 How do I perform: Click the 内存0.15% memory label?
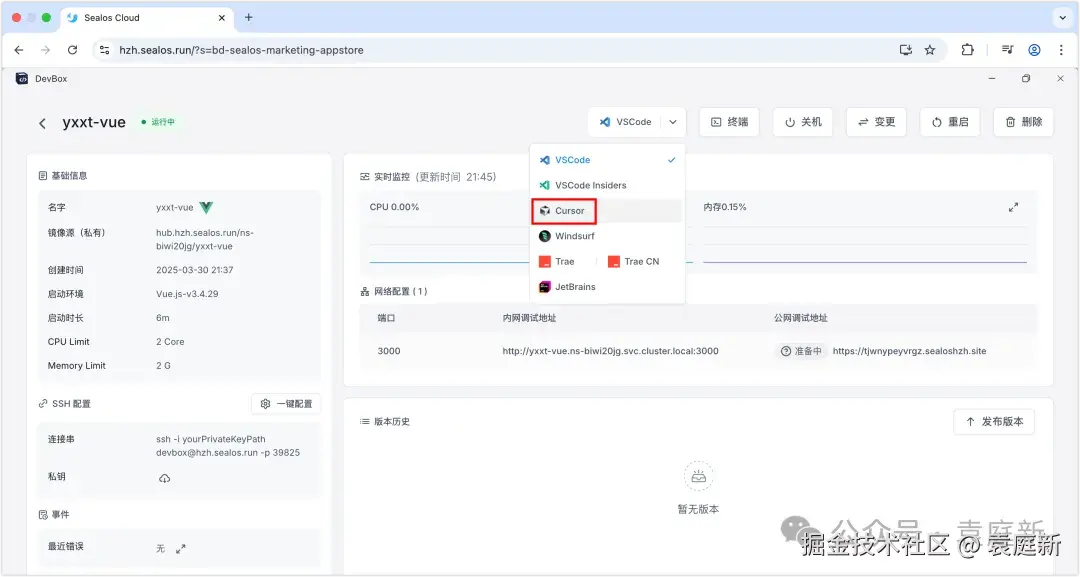(725, 207)
